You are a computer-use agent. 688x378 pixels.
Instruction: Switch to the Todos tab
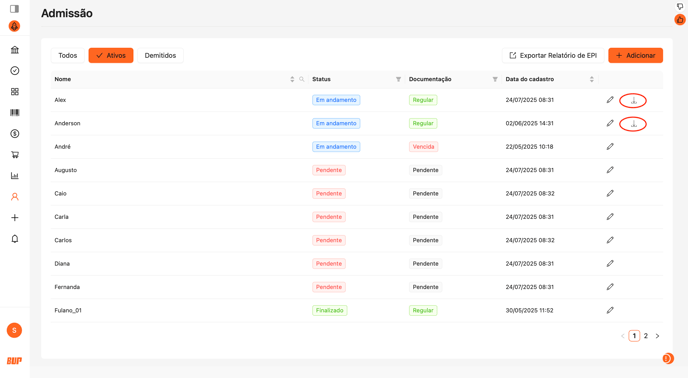(x=68, y=55)
